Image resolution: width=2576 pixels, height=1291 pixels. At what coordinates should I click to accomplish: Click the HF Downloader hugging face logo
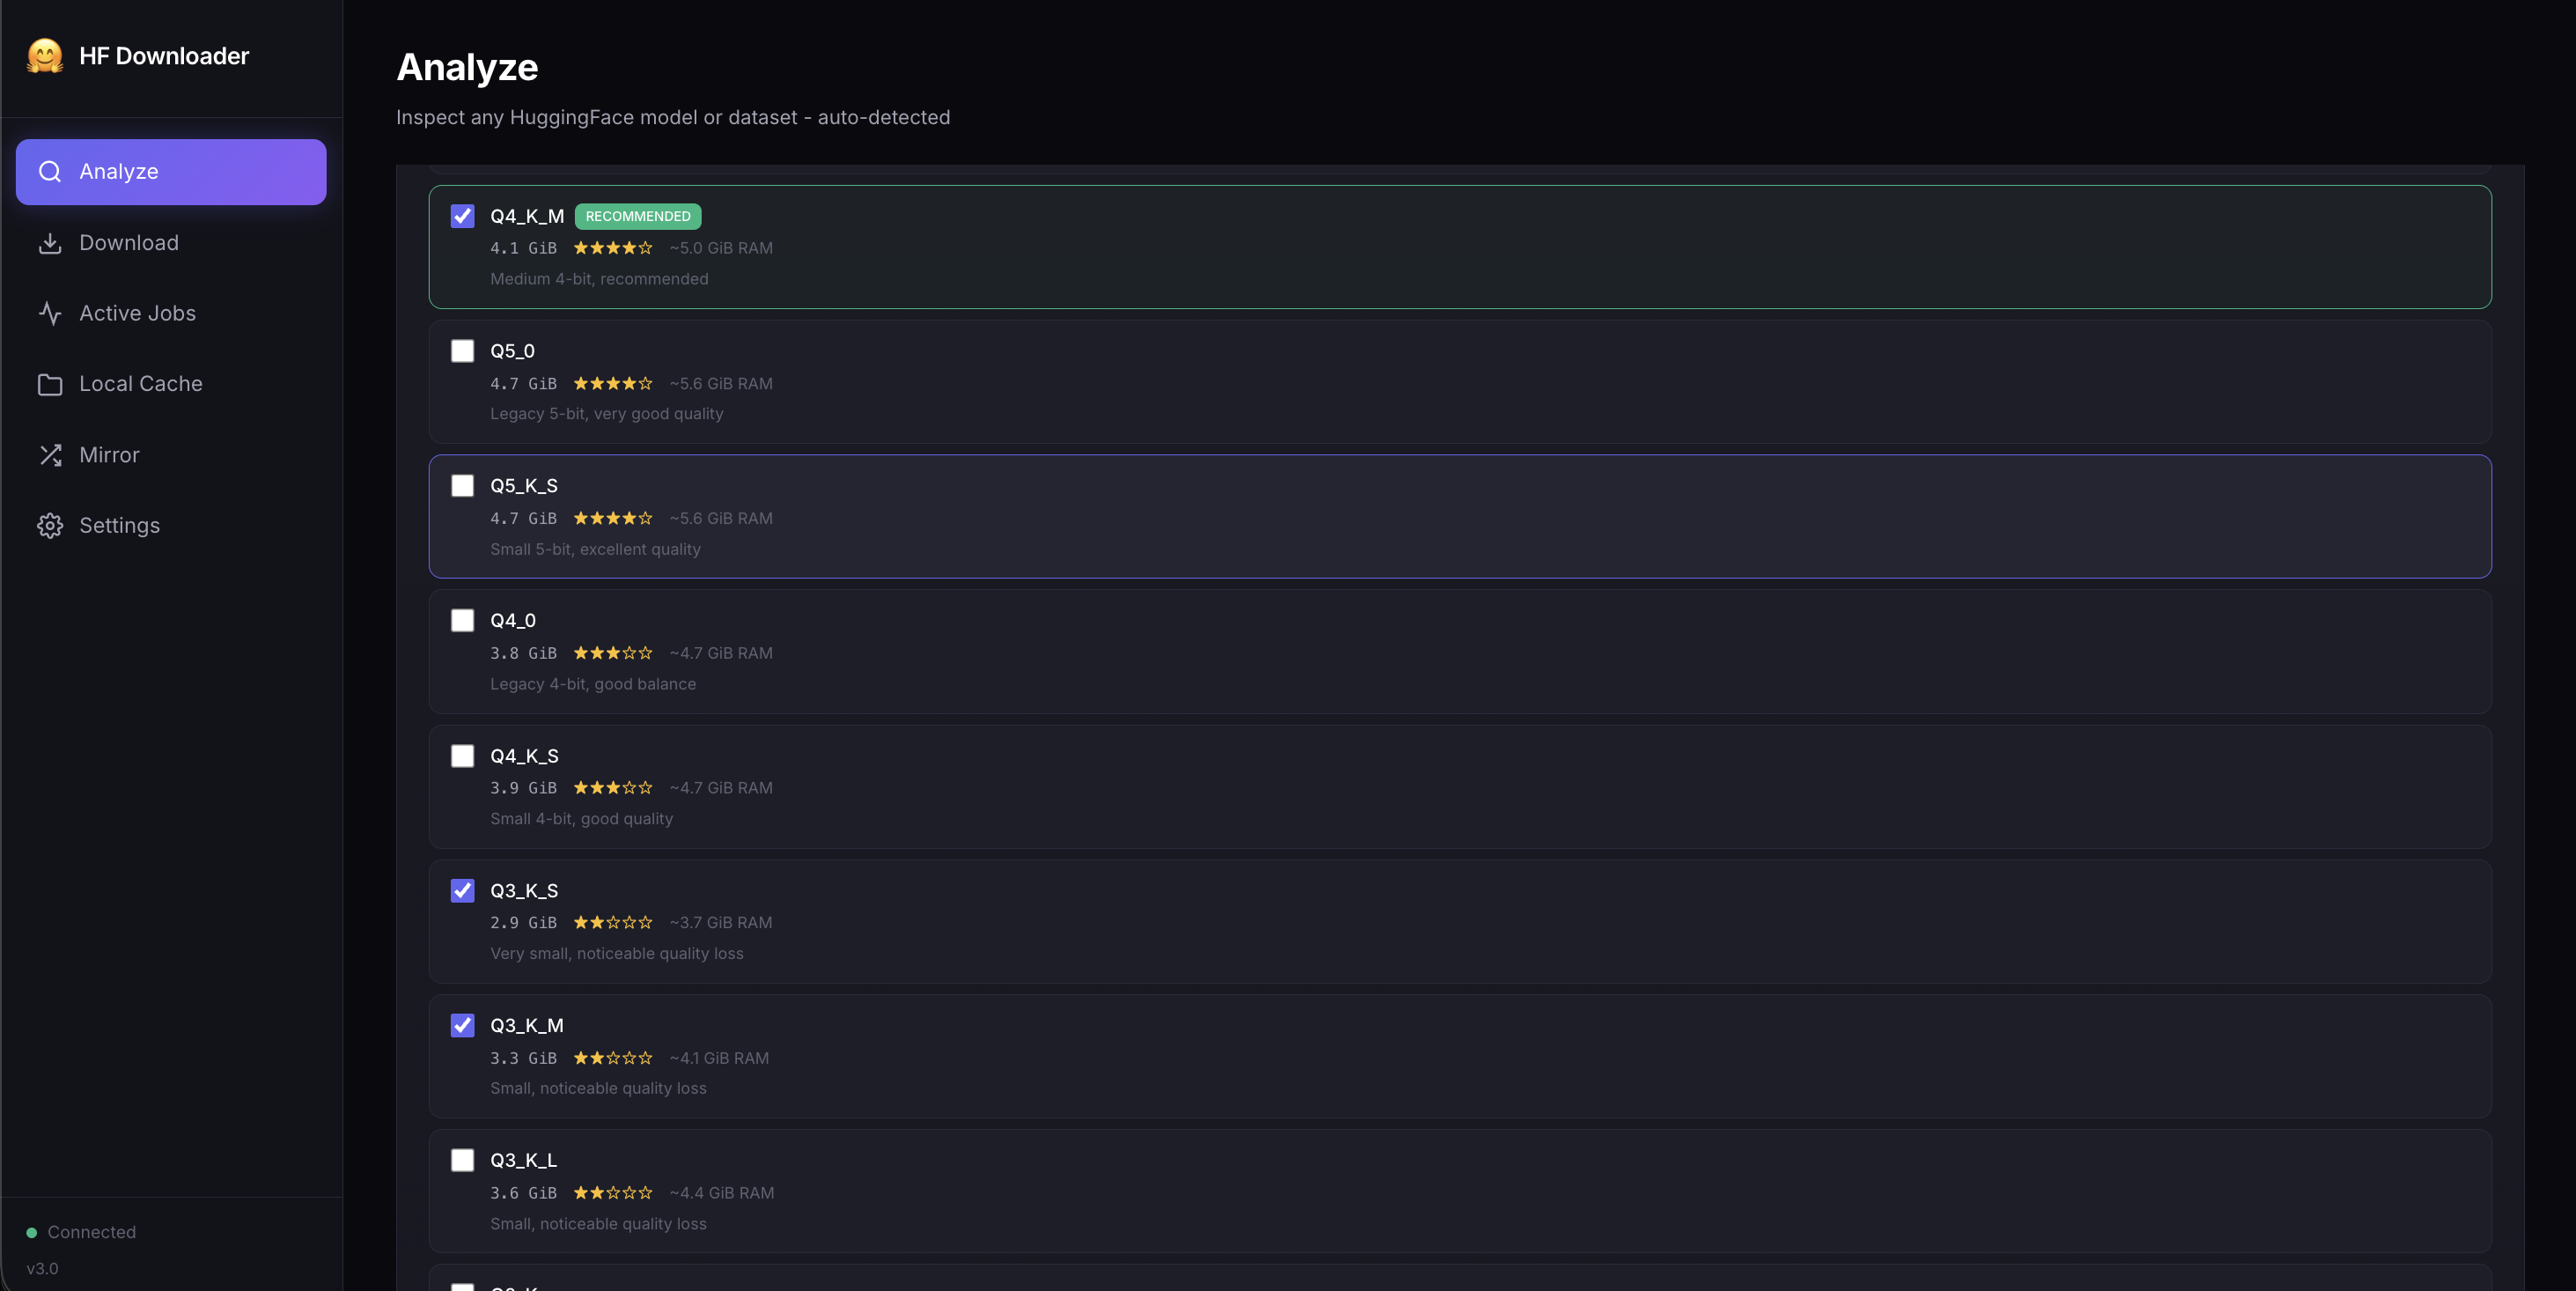tap(45, 56)
